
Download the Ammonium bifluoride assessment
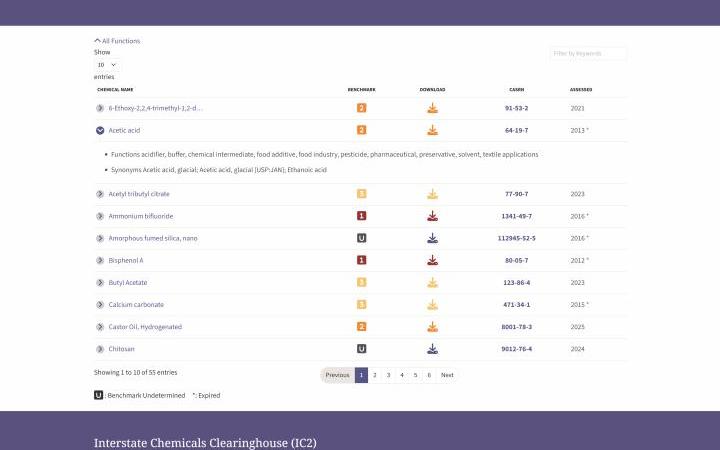pyautogui.click(x=432, y=216)
